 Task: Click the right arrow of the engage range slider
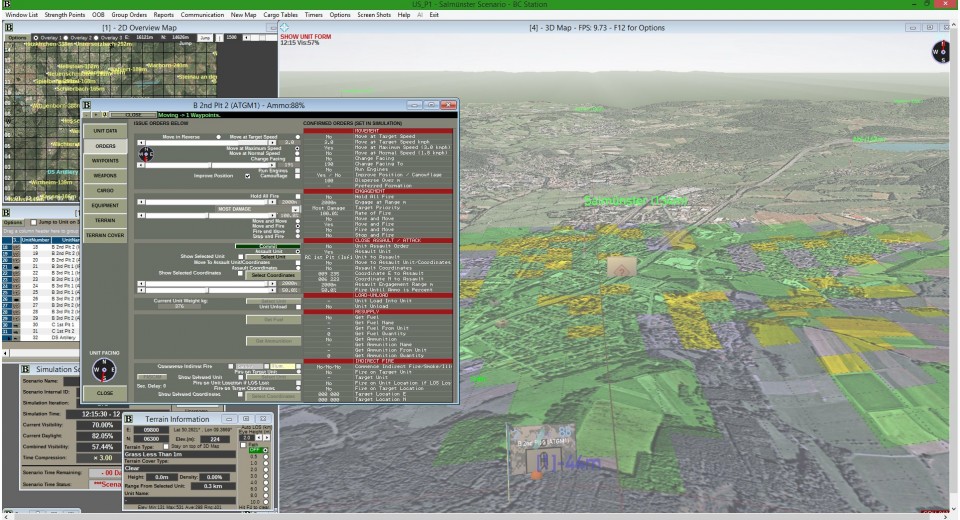[272, 202]
